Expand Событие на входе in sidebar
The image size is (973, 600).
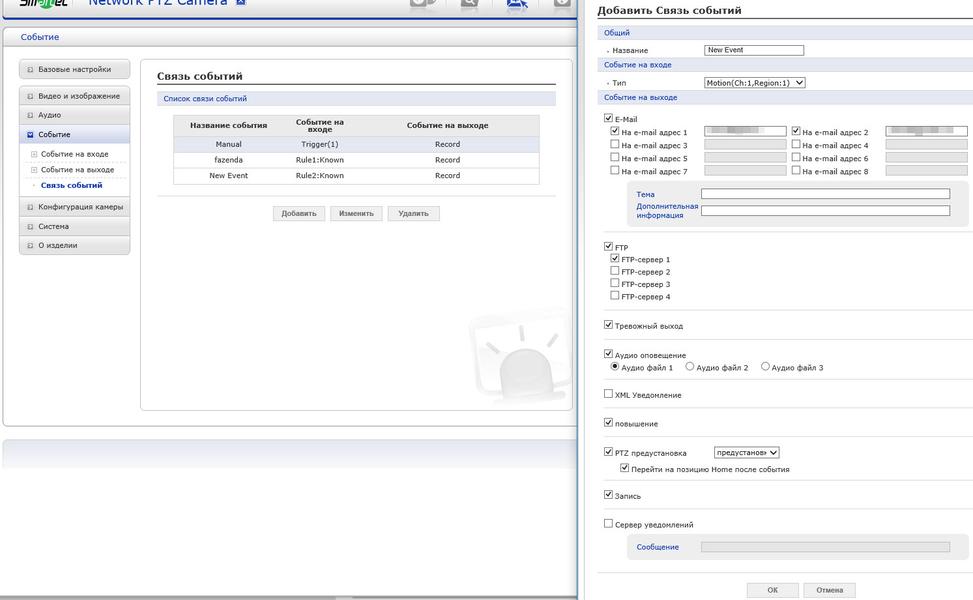(34, 154)
